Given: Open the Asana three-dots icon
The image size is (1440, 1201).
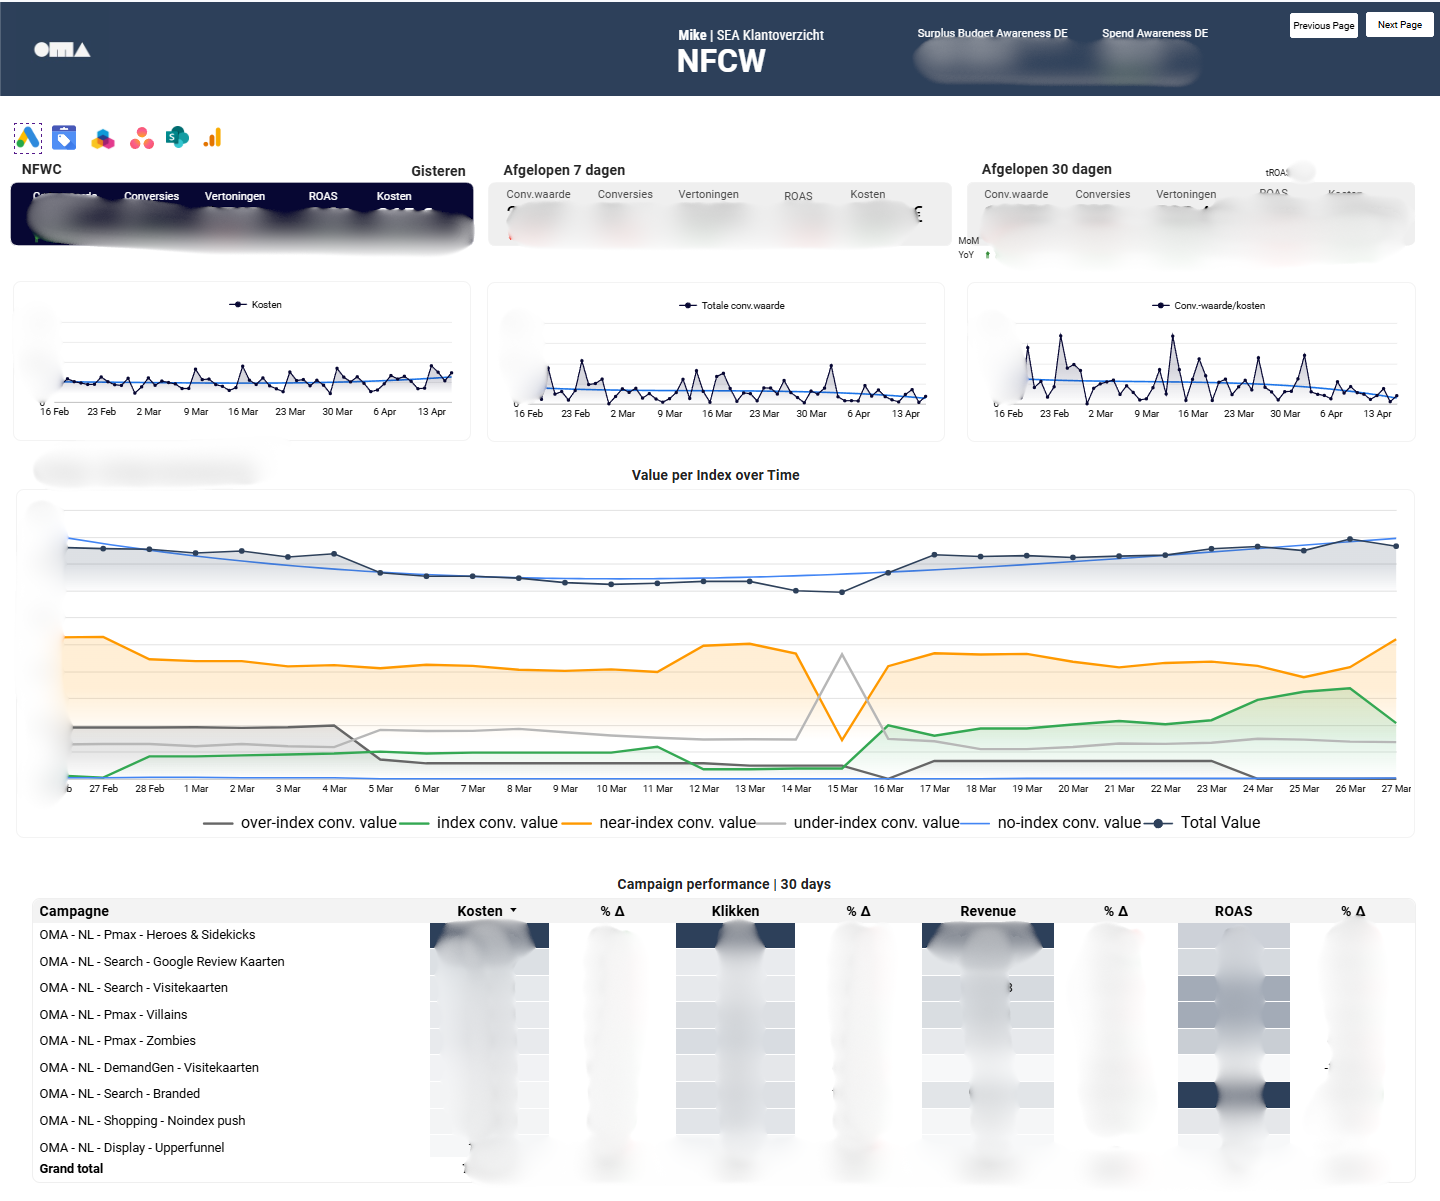Looking at the screenshot, I should [142, 138].
